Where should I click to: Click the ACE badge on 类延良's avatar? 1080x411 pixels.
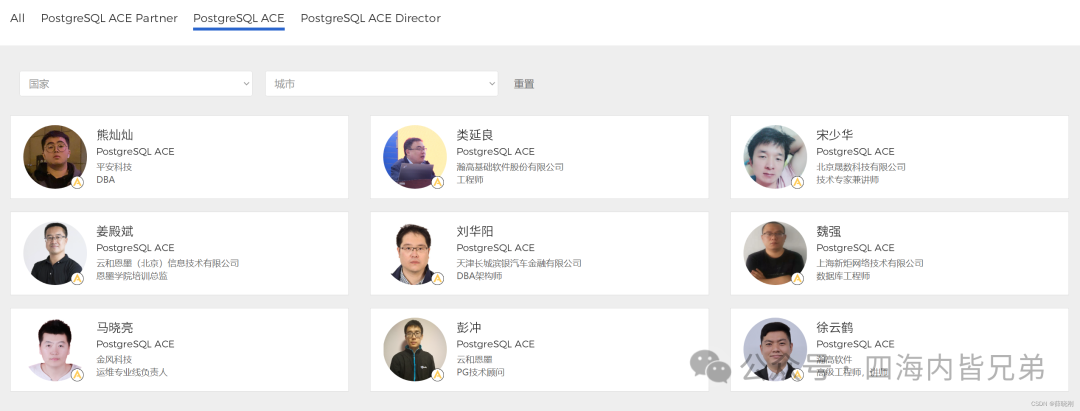(437, 182)
